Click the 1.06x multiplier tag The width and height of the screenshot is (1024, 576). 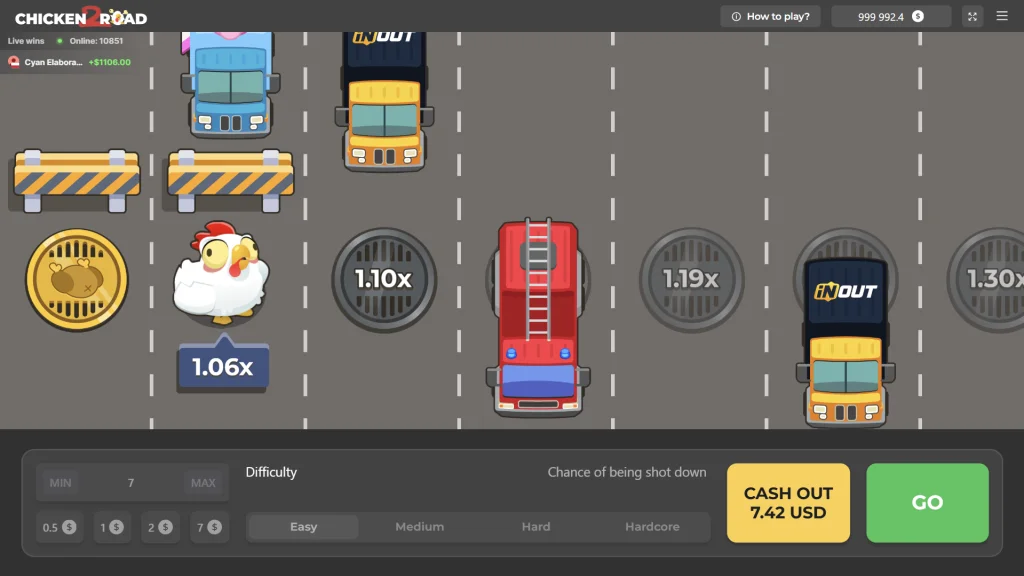click(x=223, y=364)
